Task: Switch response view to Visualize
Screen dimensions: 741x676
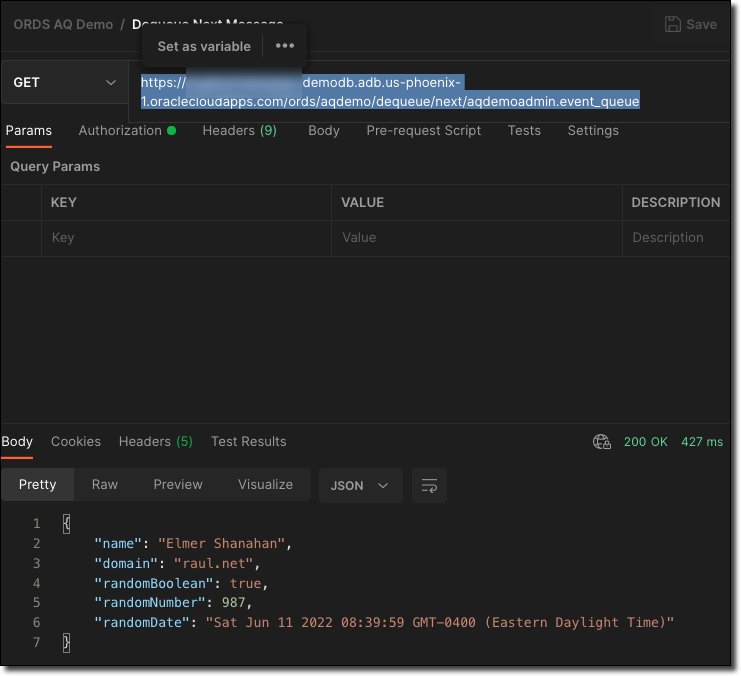Action: (x=265, y=485)
